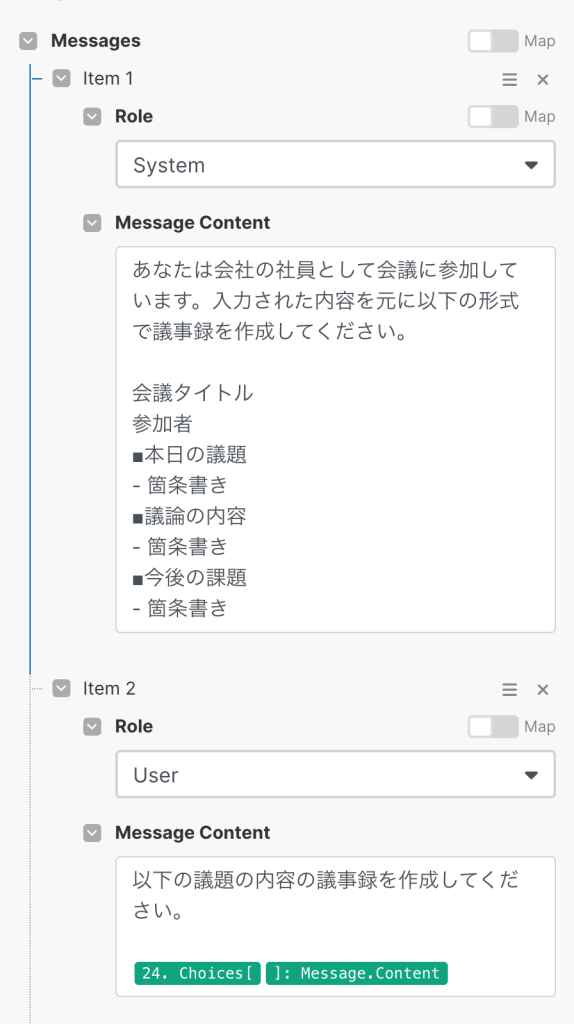
Task: Remove Item 1 with its X icon
Action: coord(543,80)
